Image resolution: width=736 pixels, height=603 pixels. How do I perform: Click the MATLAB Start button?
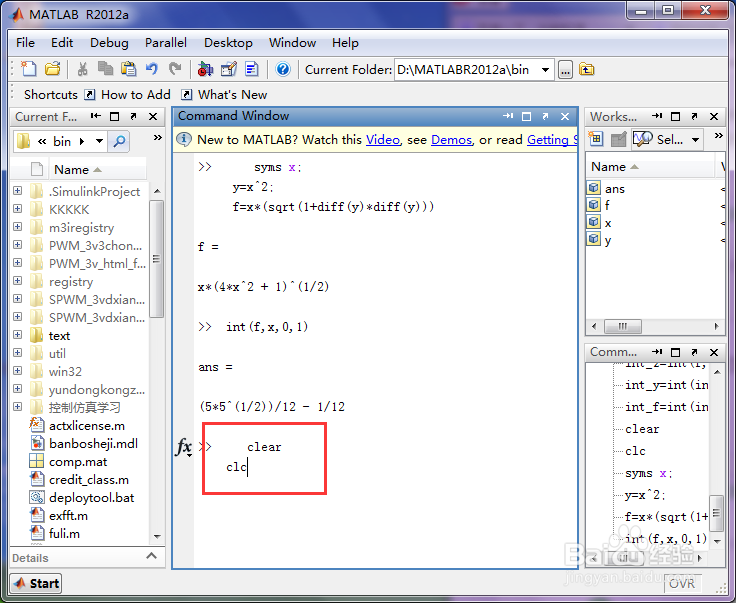(36, 583)
